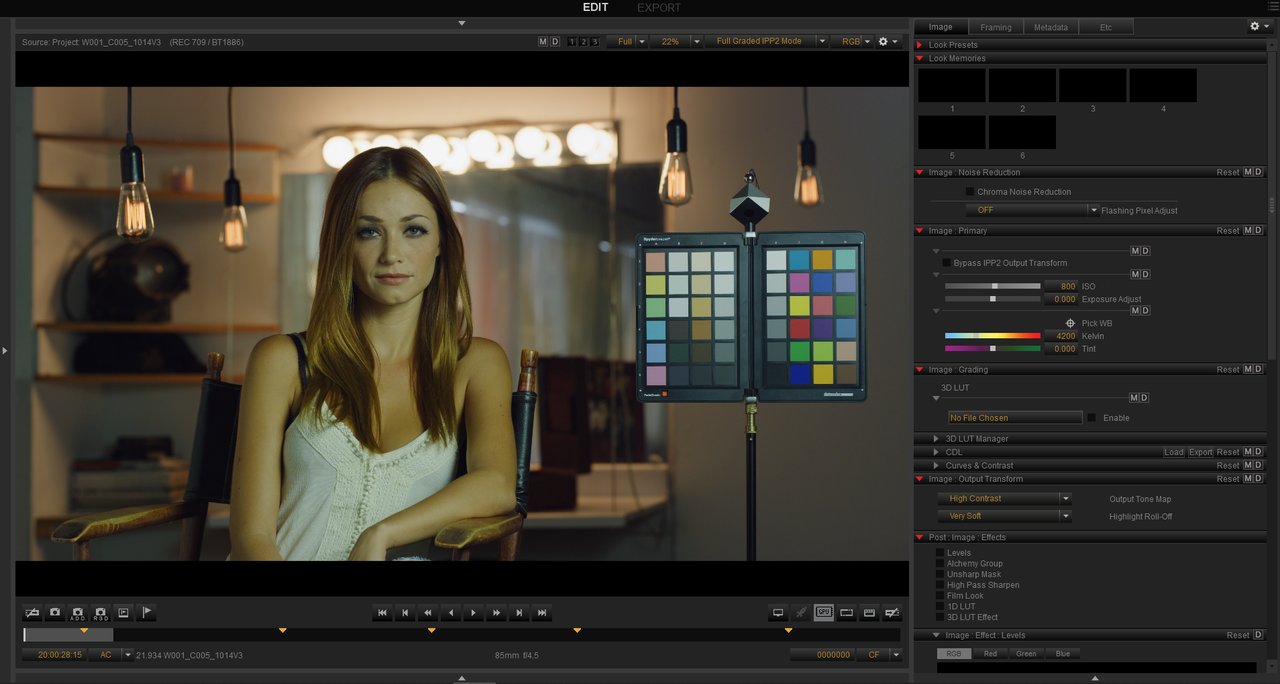Open the viewer zoom 22% dropdown
The height and width of the screenshot is (684, 1280).
677,42
